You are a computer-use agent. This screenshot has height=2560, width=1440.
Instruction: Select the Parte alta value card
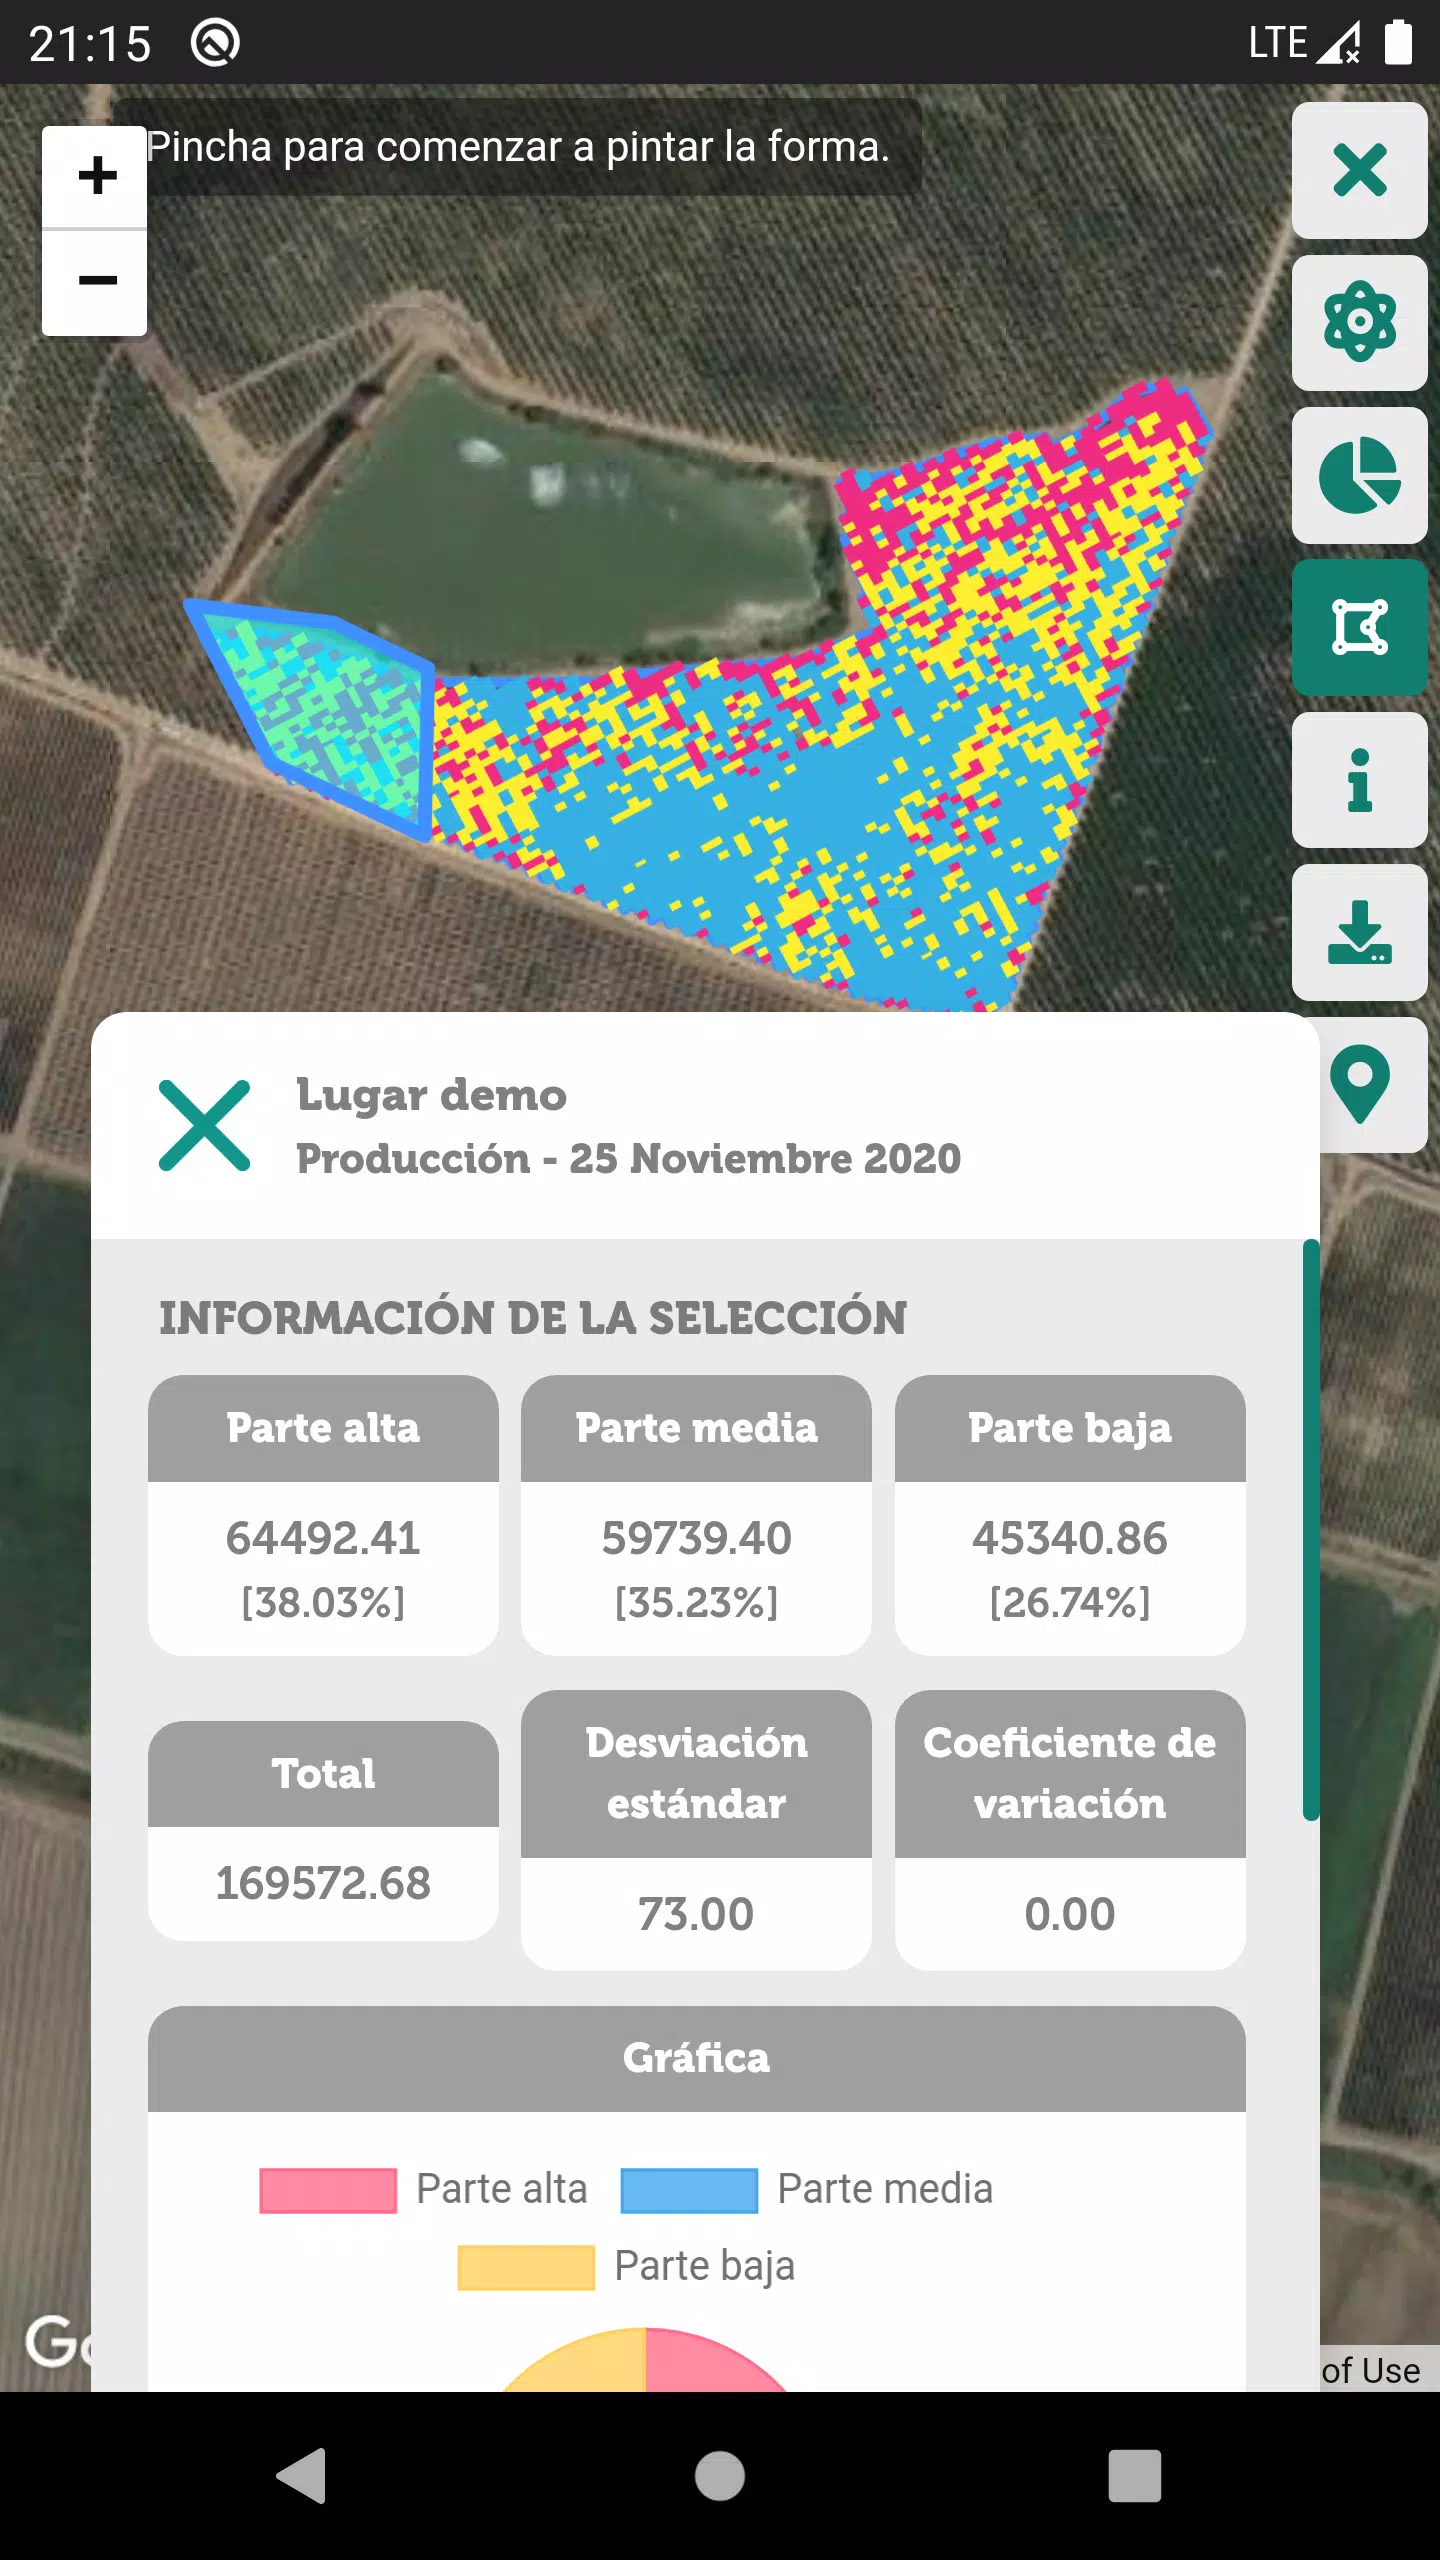pos(323,1515)
